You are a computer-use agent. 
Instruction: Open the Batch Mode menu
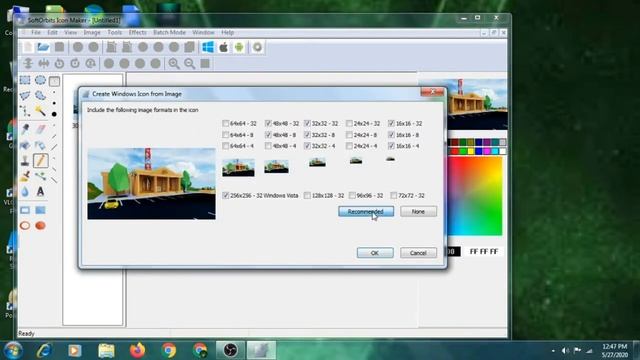[x=169, y=32]
